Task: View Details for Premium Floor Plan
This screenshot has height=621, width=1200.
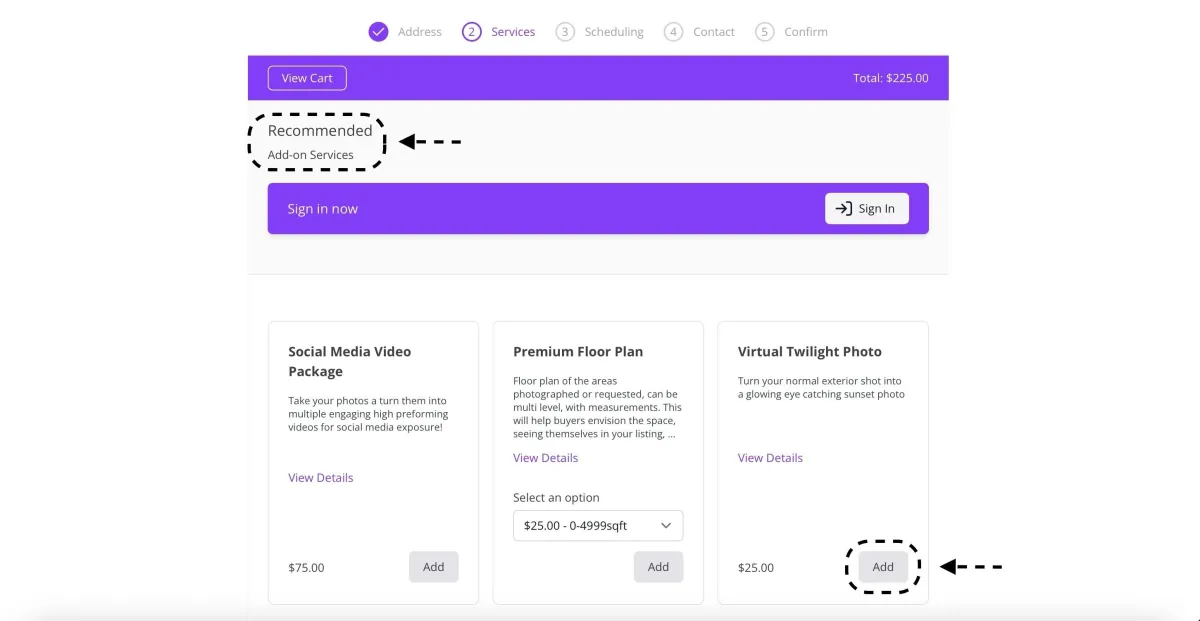Action: tap(546, 458)
